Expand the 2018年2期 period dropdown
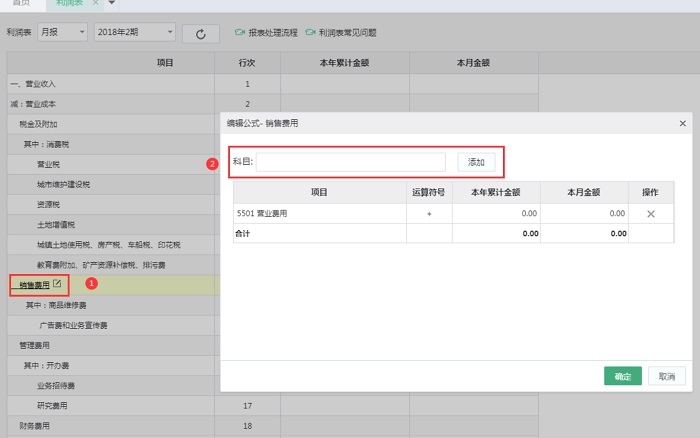The image size is (700, 438). [135, 33]
